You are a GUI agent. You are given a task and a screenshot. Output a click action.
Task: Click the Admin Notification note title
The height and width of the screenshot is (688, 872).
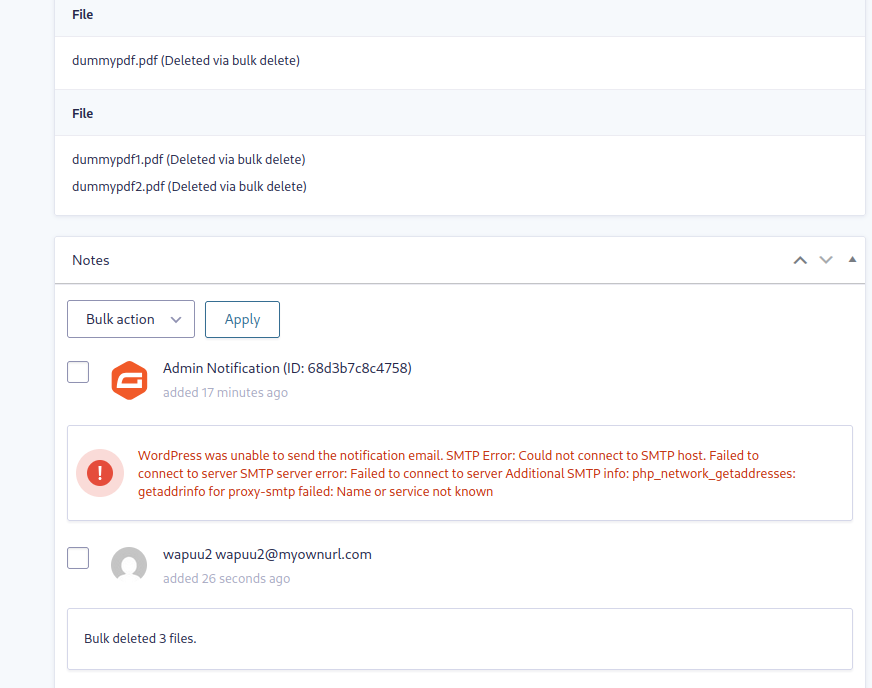pos(287,368)
